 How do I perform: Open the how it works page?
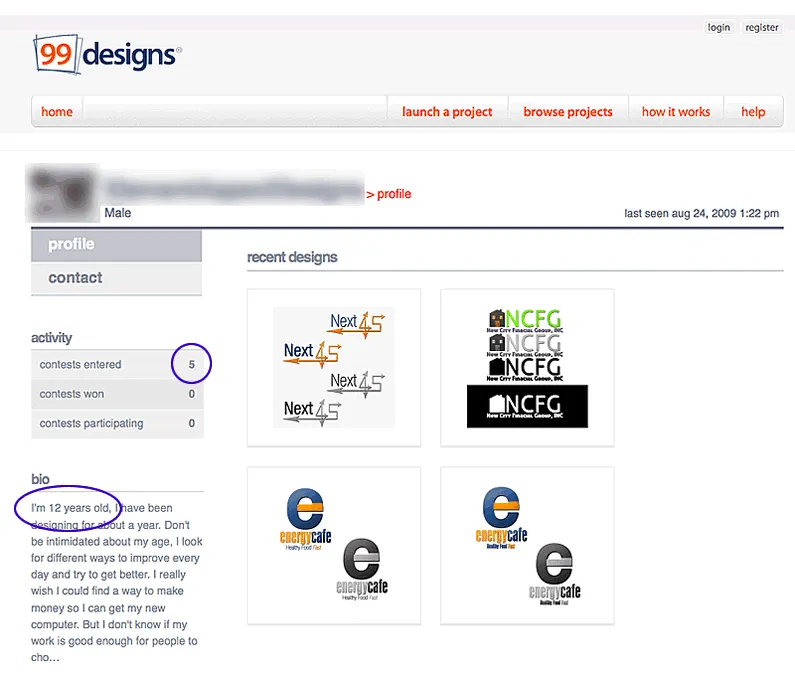point(676,112)
